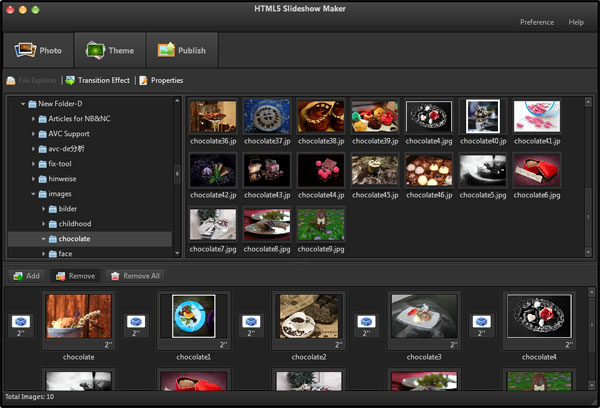Click the Remove All button
The height and width of the screenshot is (408, 600).
[x=135, y=276]
